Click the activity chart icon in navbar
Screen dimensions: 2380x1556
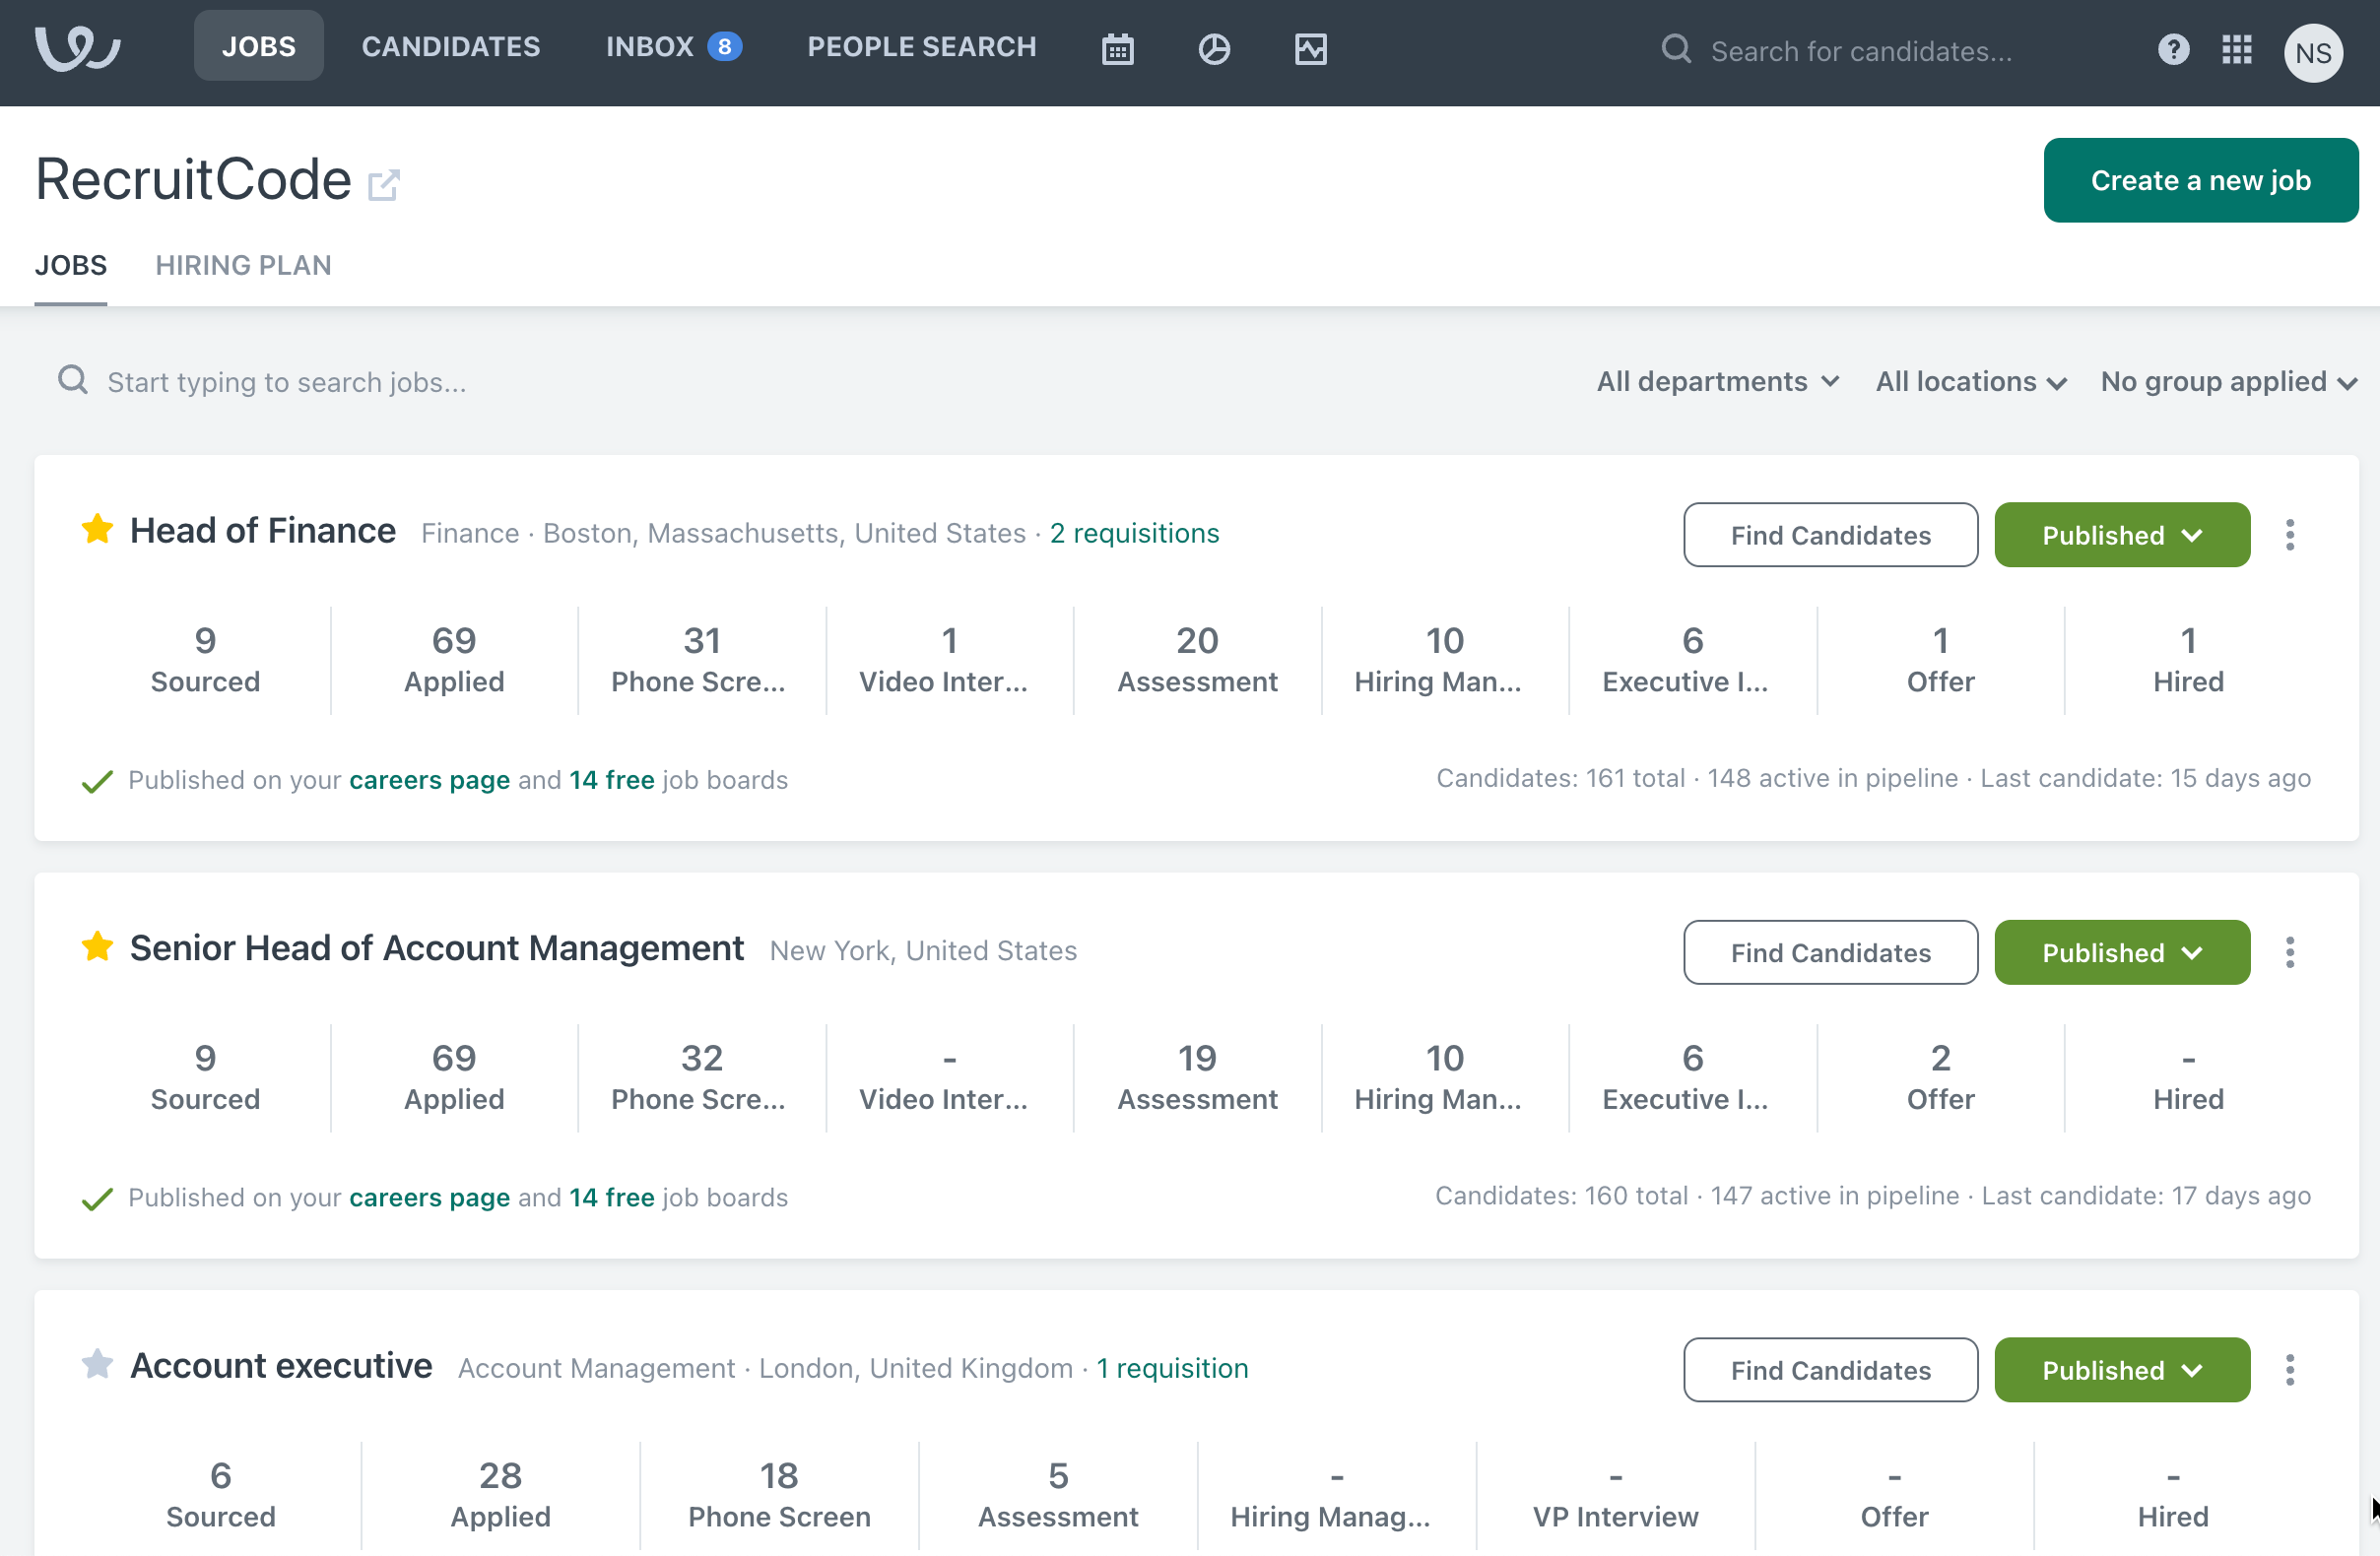(x=1310, y=49)
